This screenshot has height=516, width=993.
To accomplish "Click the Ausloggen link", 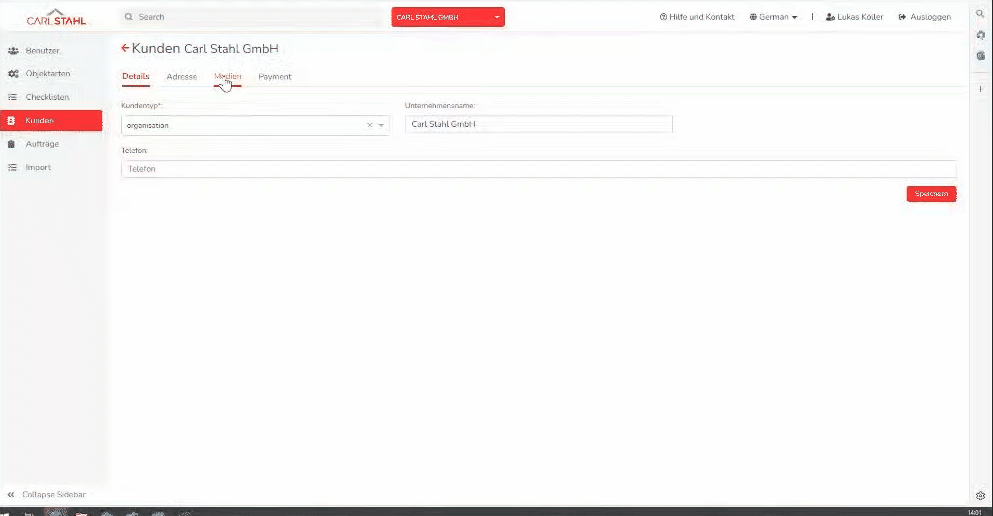I will pyautogui.click(x=925, y=17).
